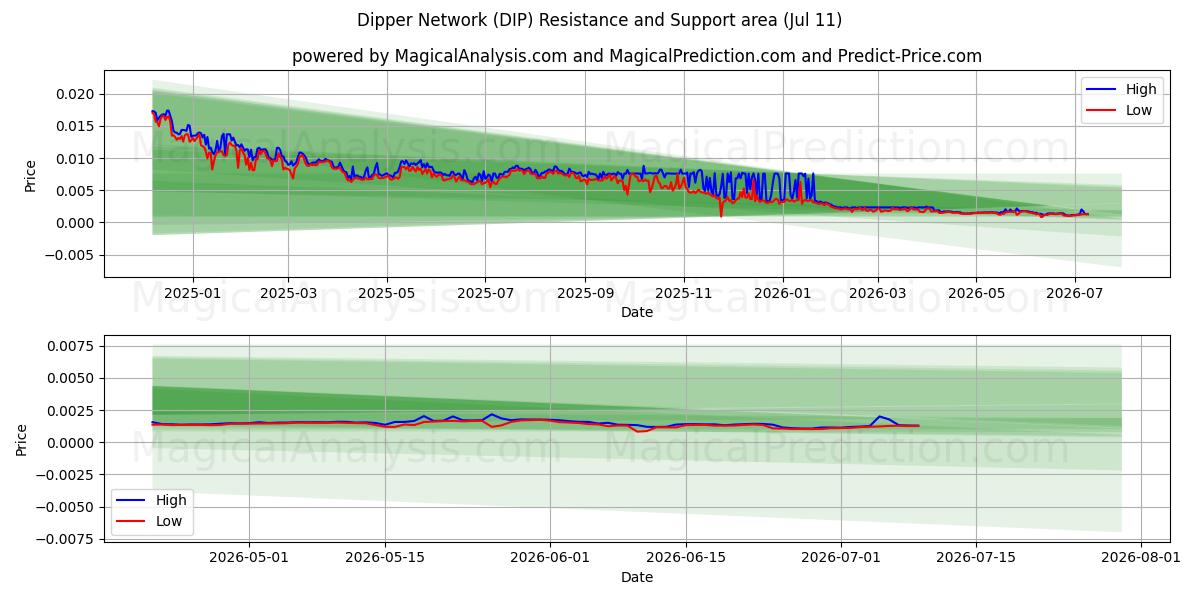The height and width of the screenshot is (600, 1200).
Task: Click the '2025-05' x-axis label on top chart
Action: click(387, 294)
